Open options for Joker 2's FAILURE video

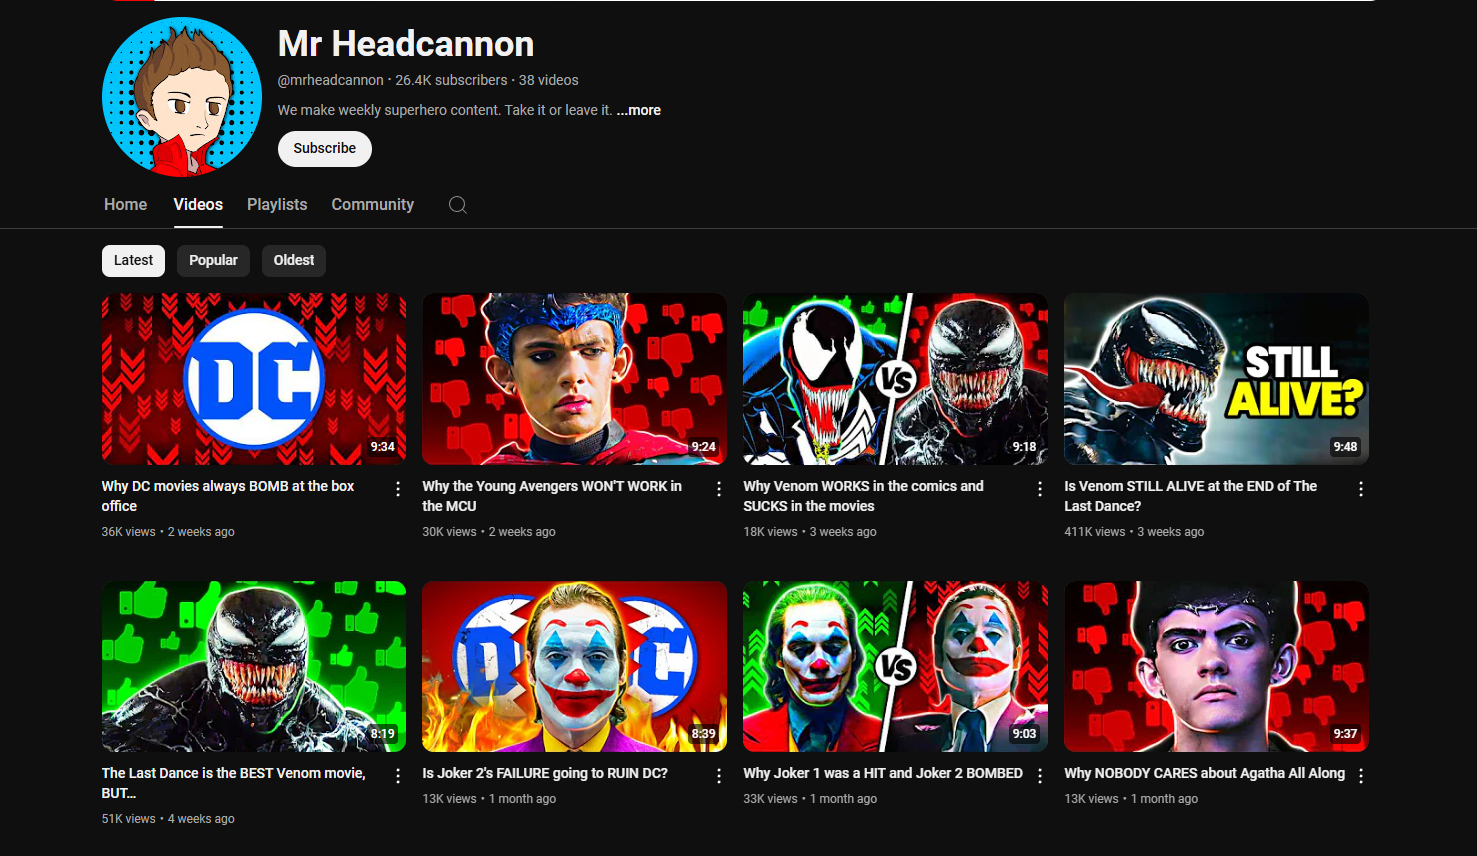click(719, 776)
